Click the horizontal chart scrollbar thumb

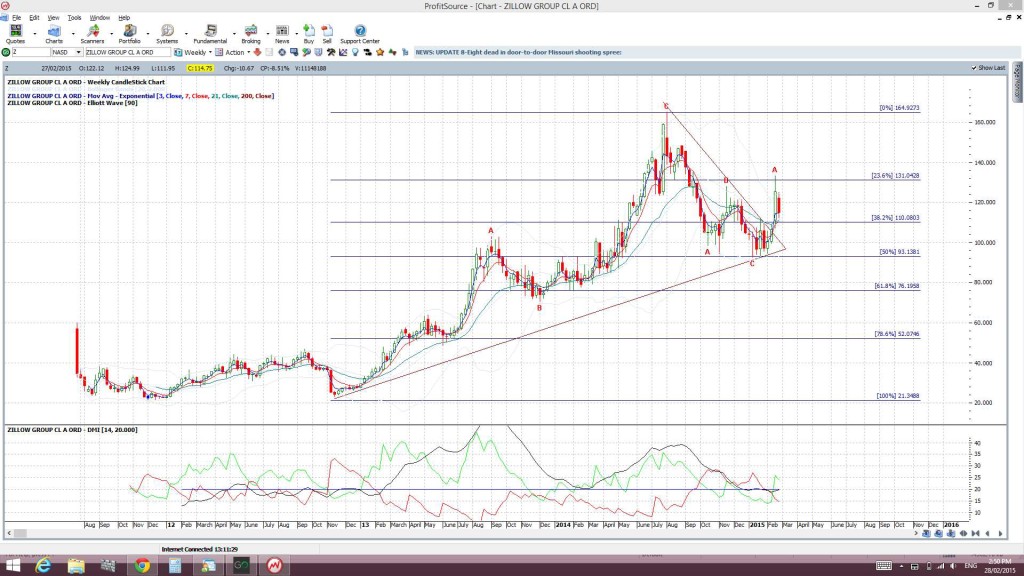click(21, 534)
